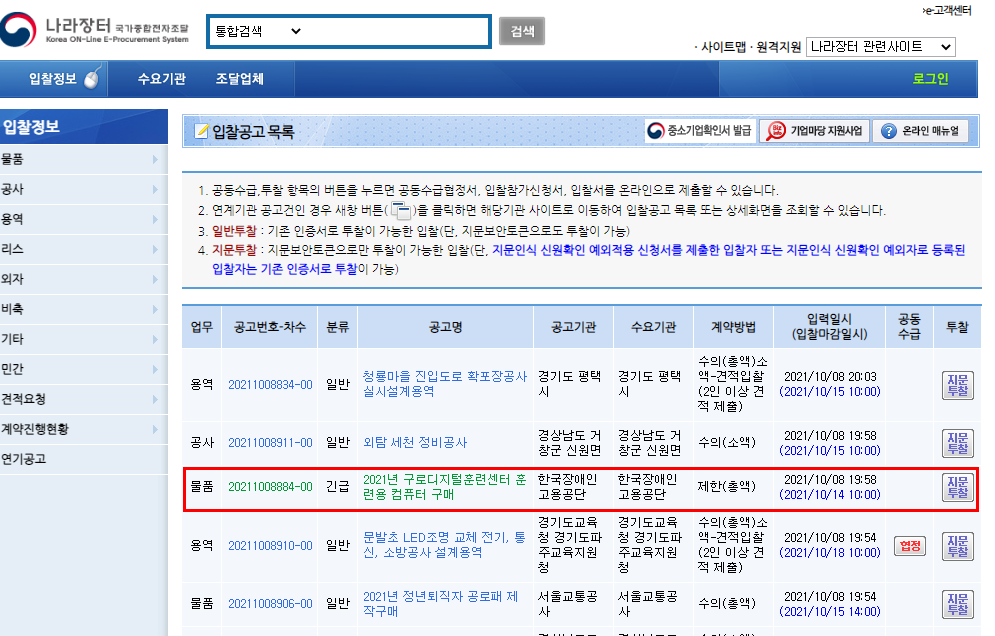
Task: Click the 기업마당 지원사업 button
Action: (815, 131)
